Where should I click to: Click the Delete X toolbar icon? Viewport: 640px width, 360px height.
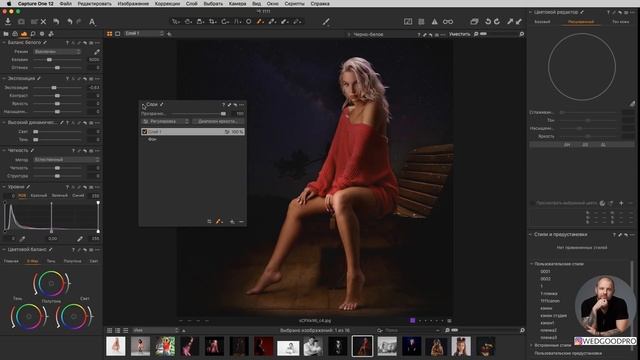(43, 22)
